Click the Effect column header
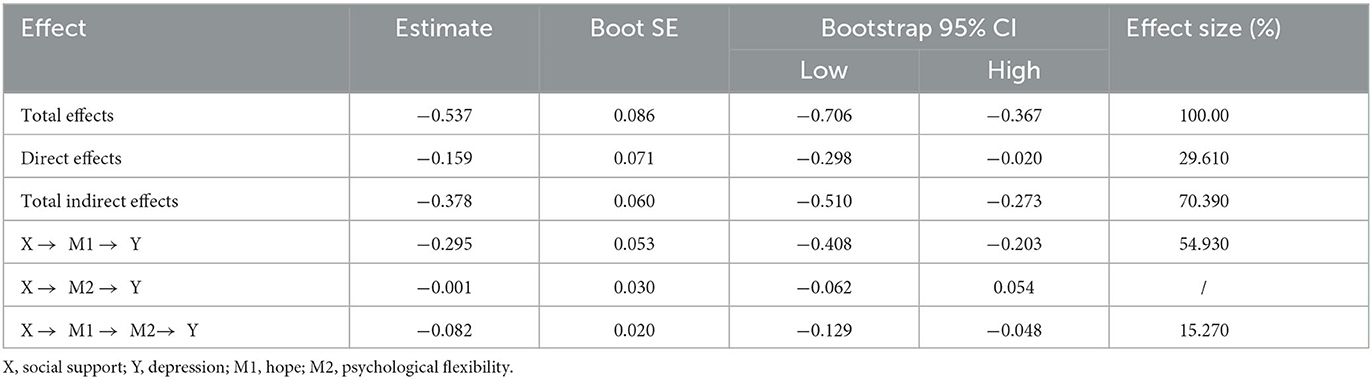This screenshot has width=1372, height=379. pos(52,28)
